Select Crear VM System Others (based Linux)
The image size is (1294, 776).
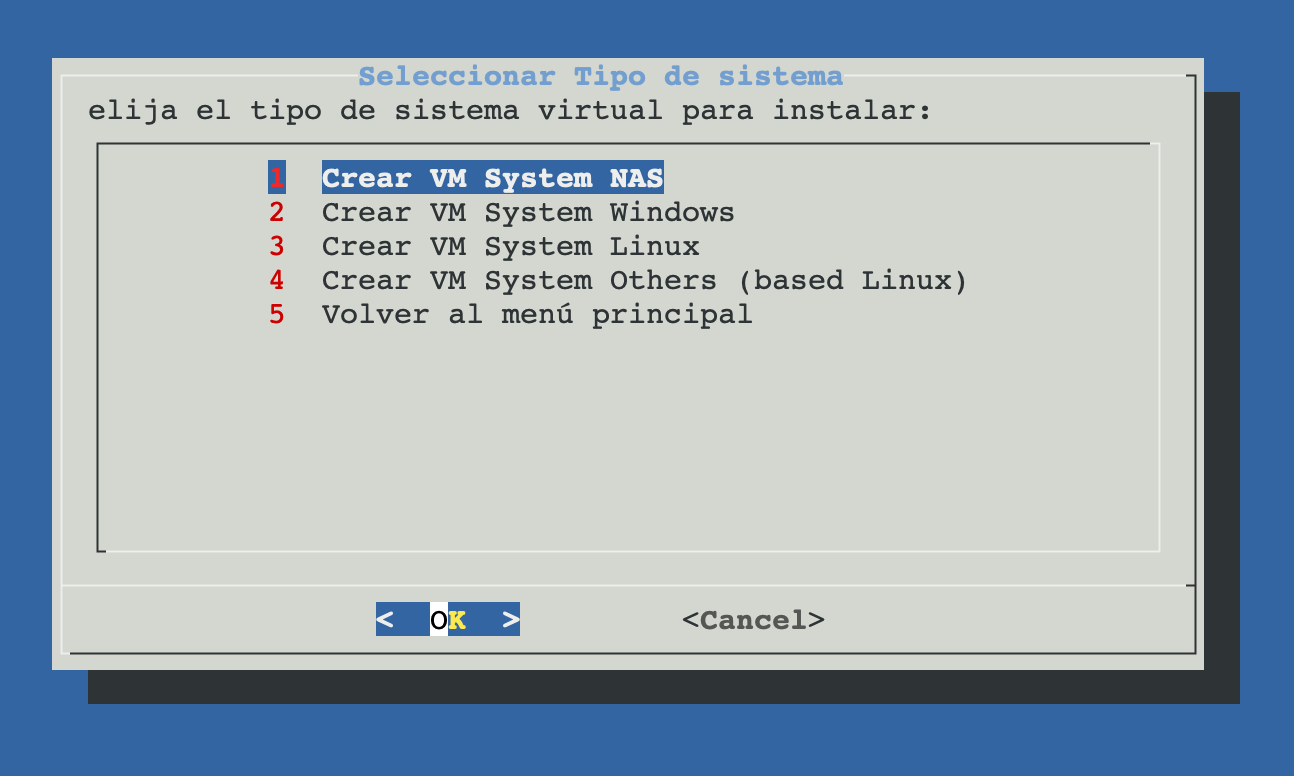coord(644,281)
